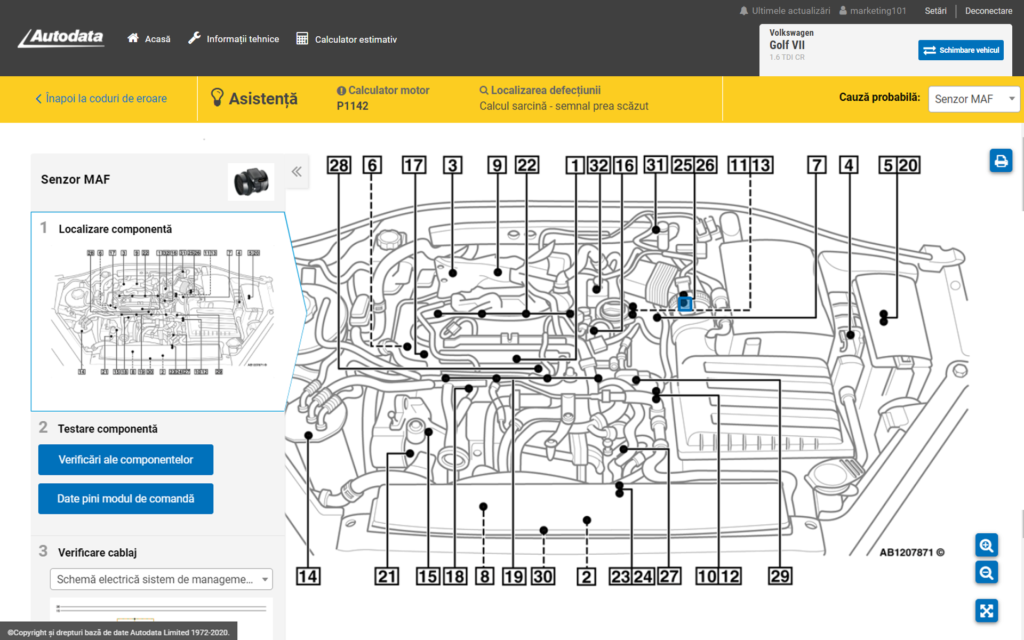Open Informații tehnice menu
Viewport: 1024px width, 640px height.
(234, 39)
